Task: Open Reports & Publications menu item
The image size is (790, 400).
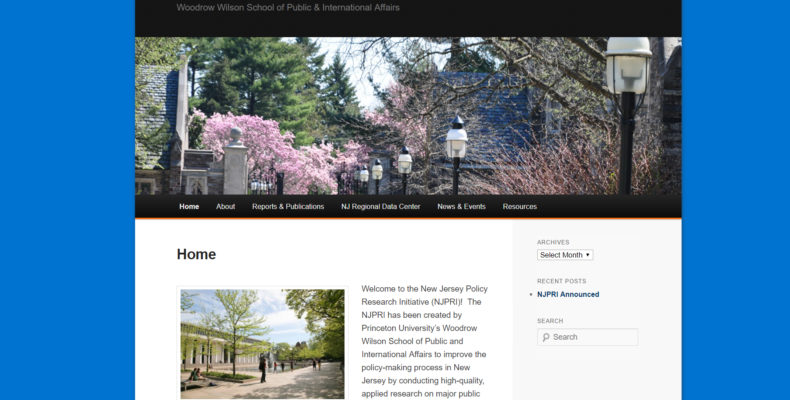Action: [288, 207]
